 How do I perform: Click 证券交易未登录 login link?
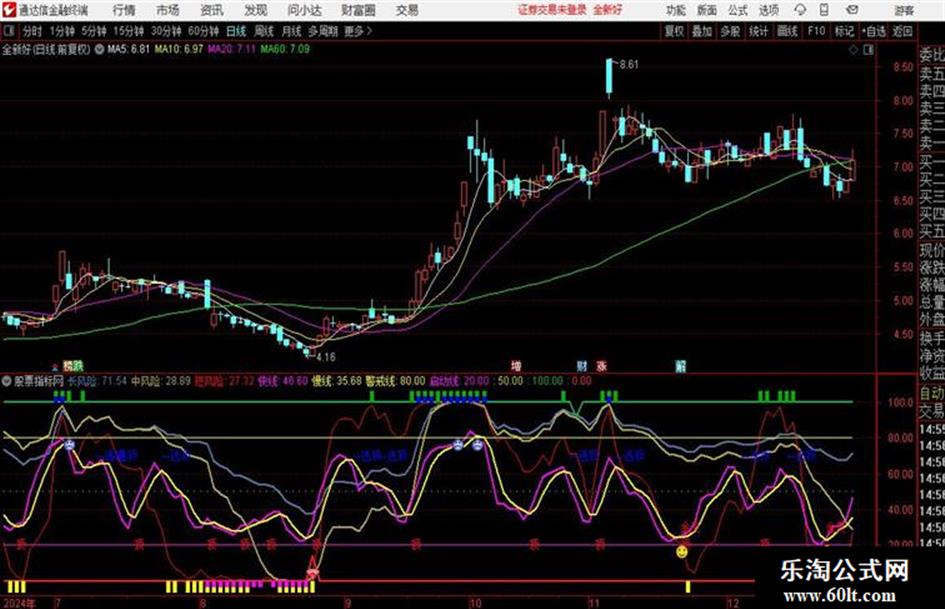[552, 10]
